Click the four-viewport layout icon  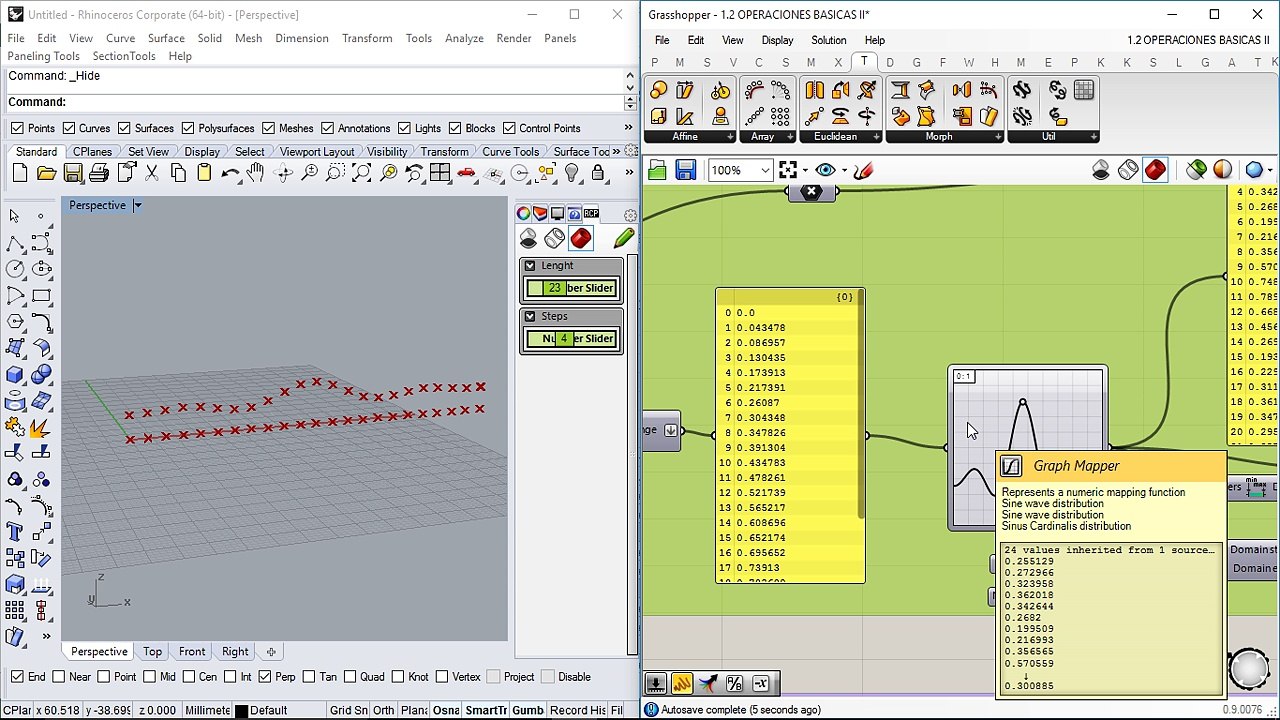(x=440, y=174)
